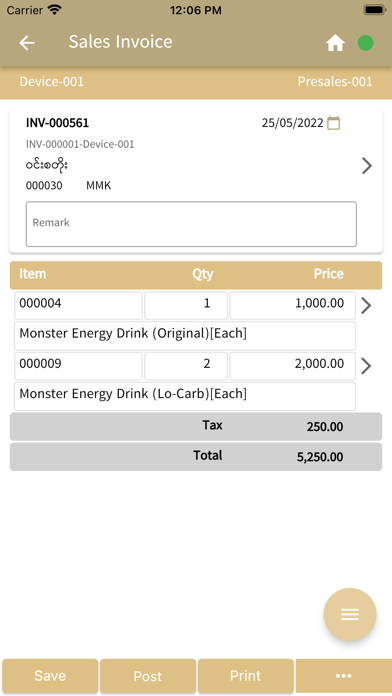Post the sales invoice
This screenshot has width=392, height=696.
pyautogui.click(x=148, y=676)
